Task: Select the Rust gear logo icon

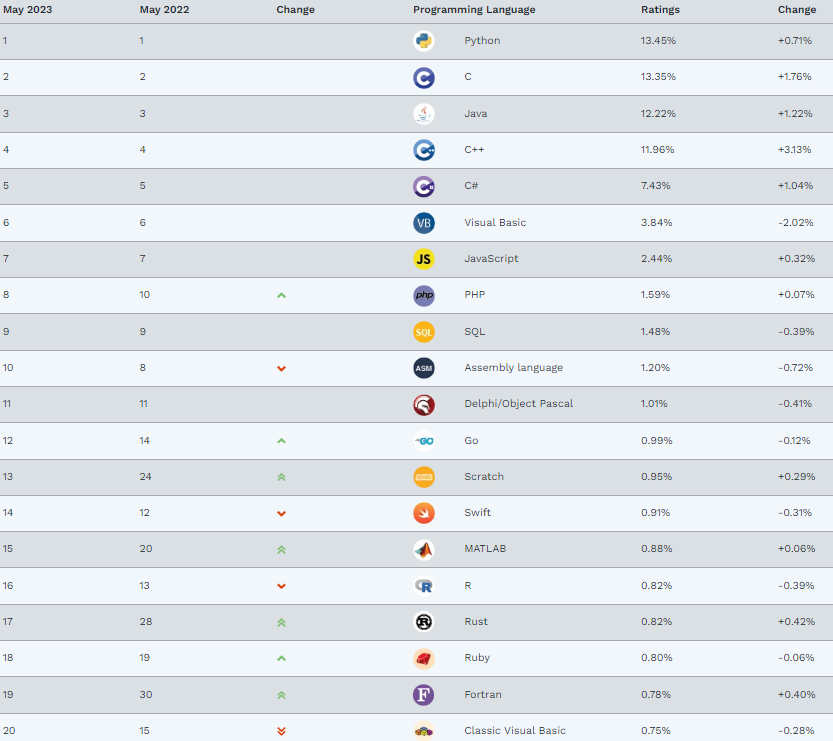Action: point(423,621)
